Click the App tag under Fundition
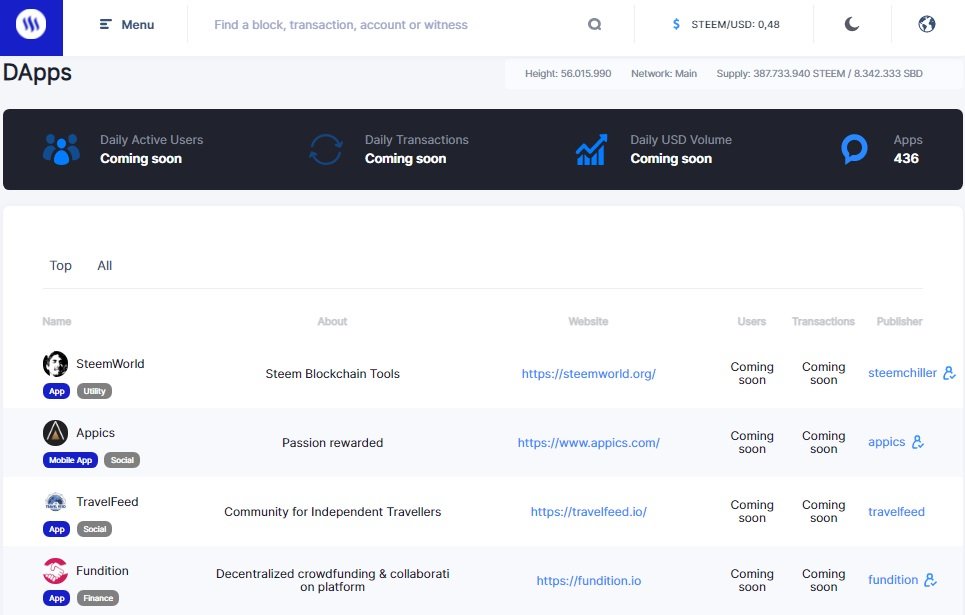The width and height of the screenshot is (965, 615). click(57, 598)
